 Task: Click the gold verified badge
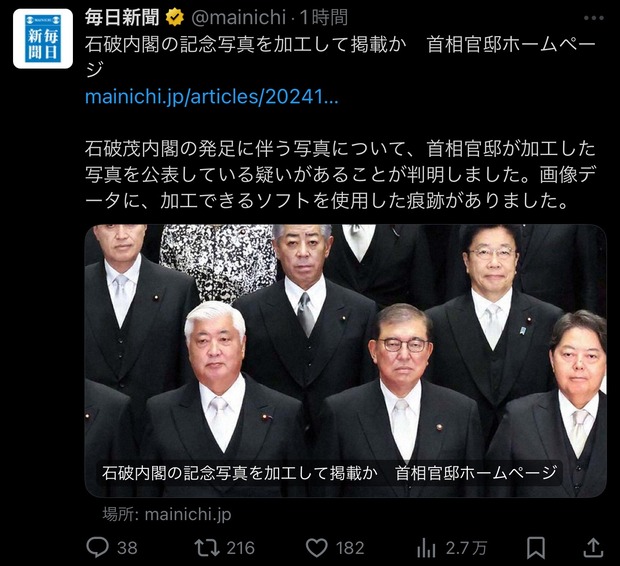pos(175,18)
